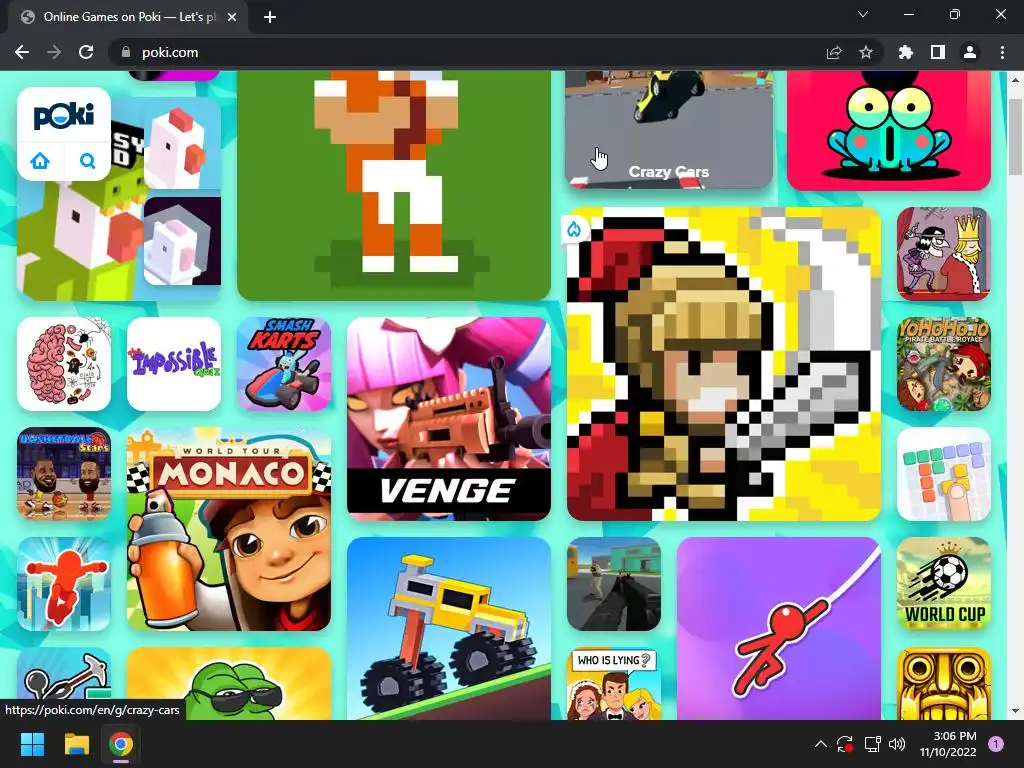
Task: Open the blocky monster truck game tile
Action: (449, 628)
